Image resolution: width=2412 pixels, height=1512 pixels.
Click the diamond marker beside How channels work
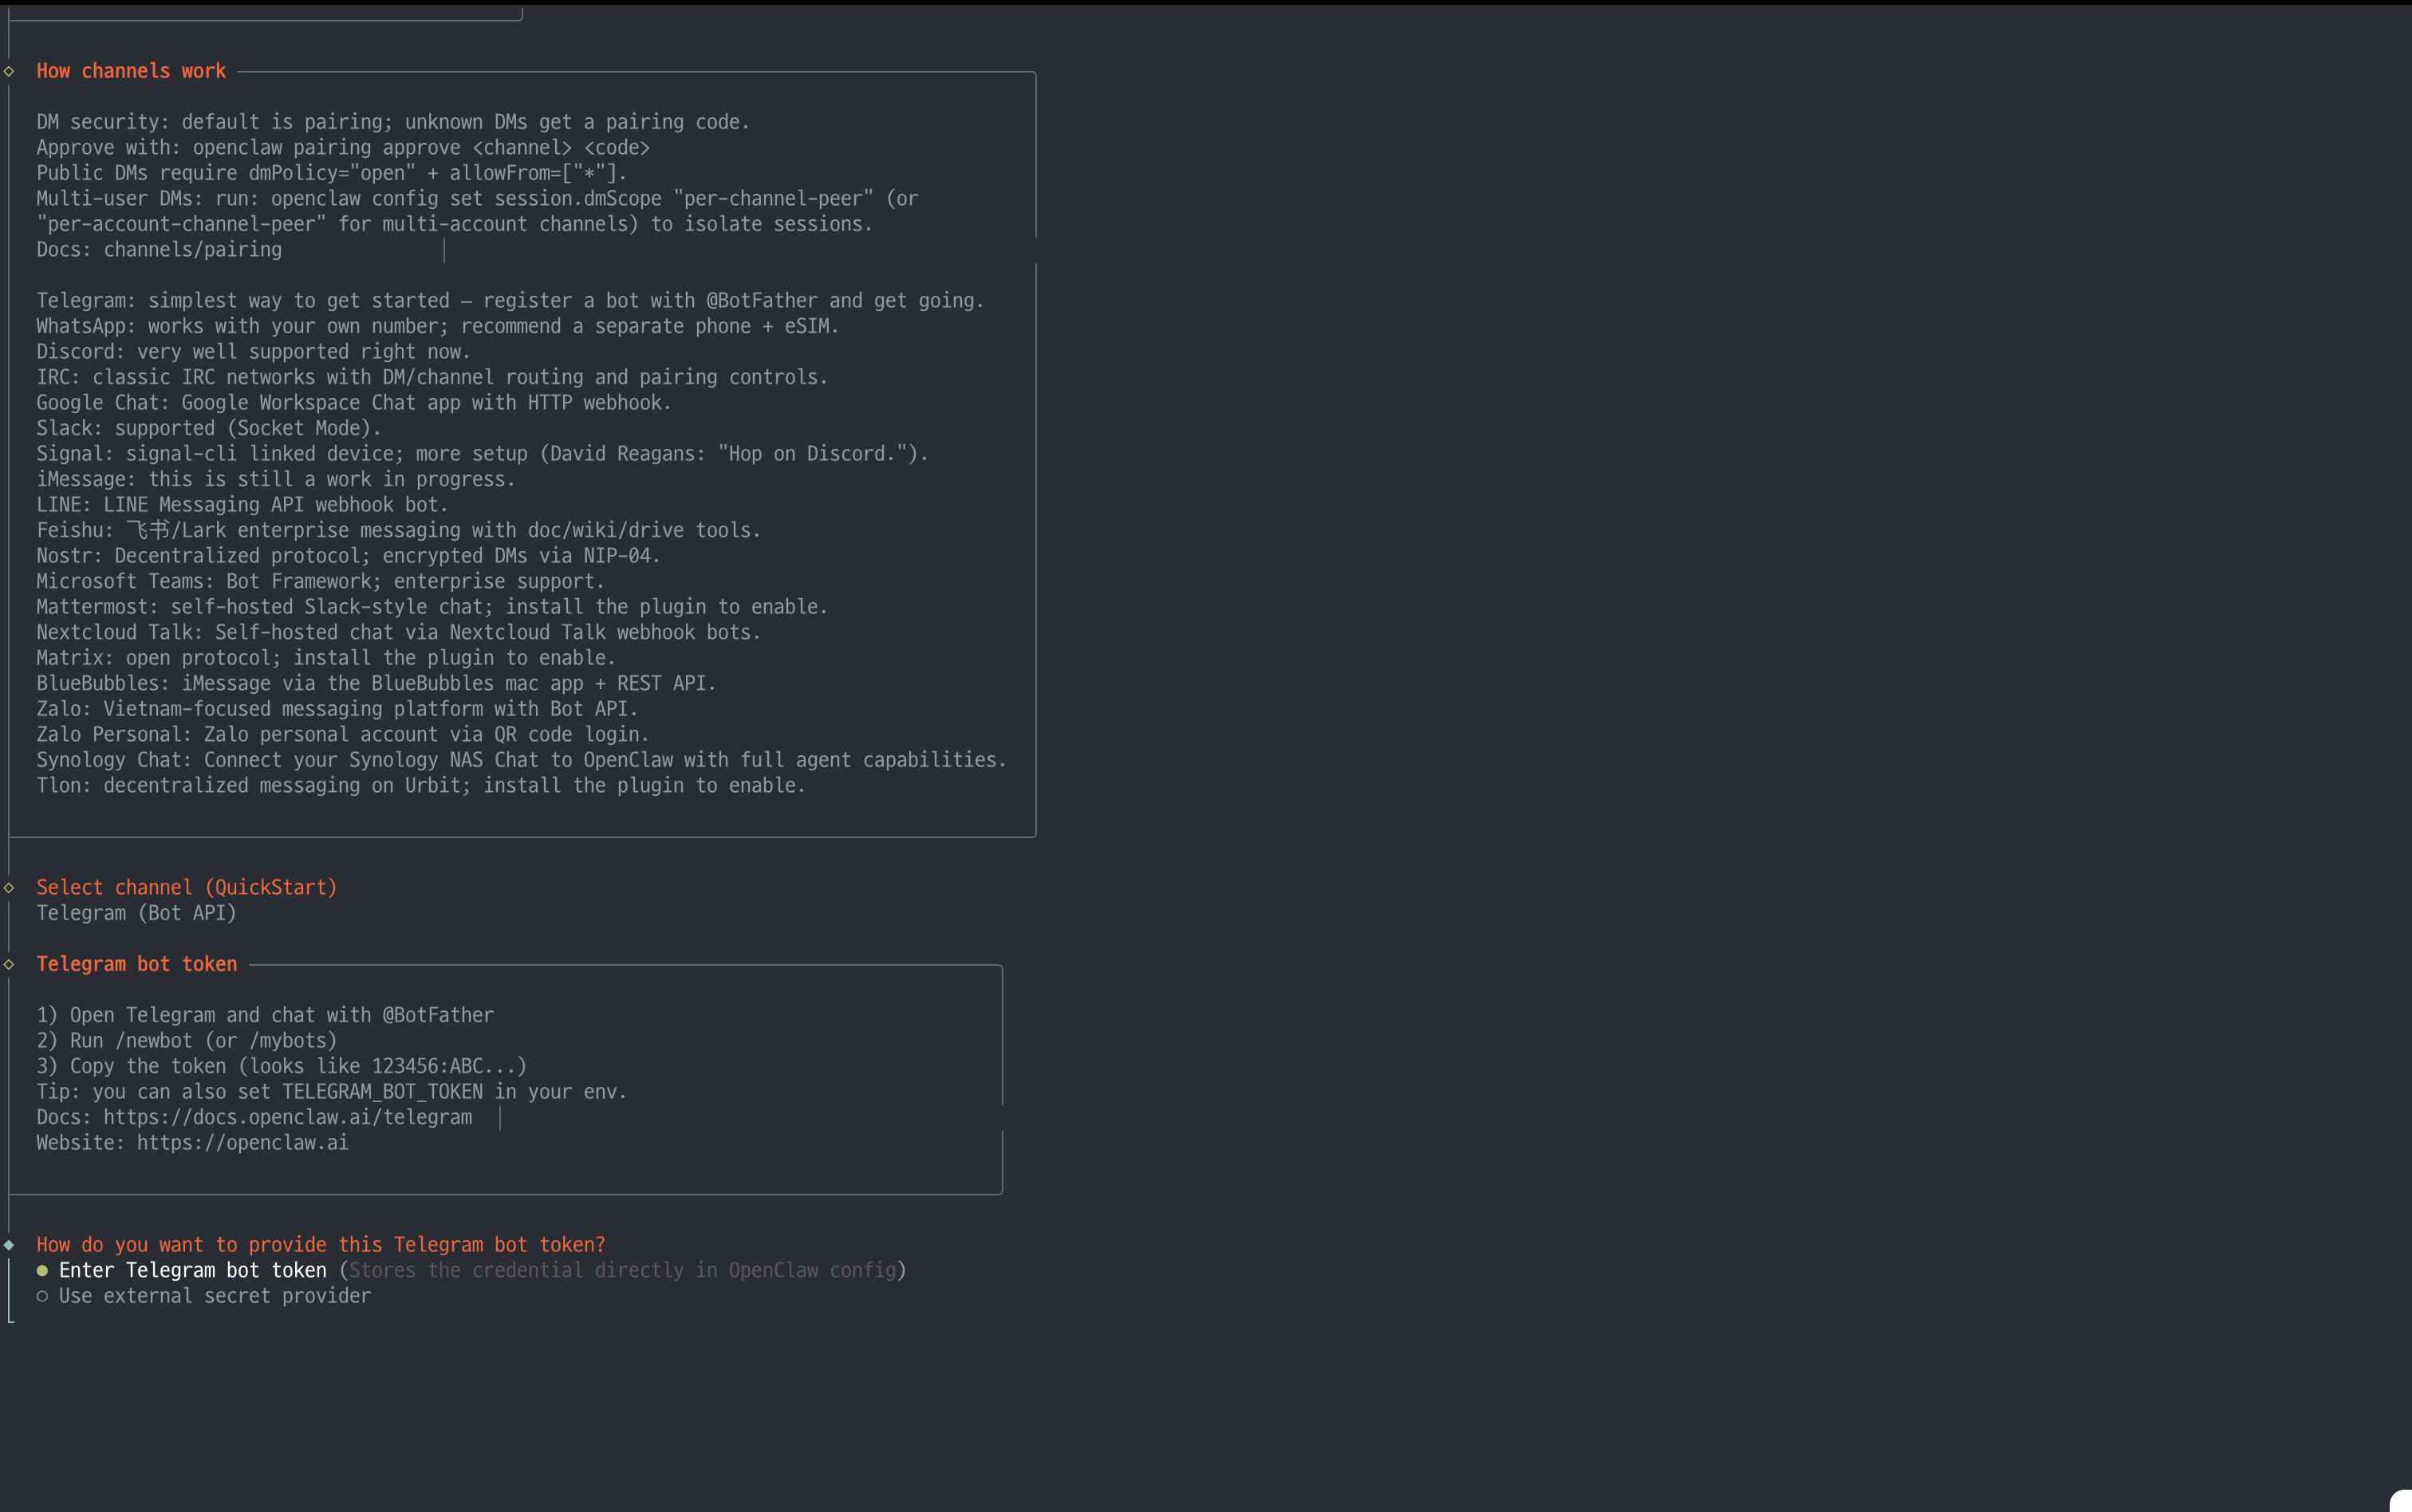coord(9,71)
